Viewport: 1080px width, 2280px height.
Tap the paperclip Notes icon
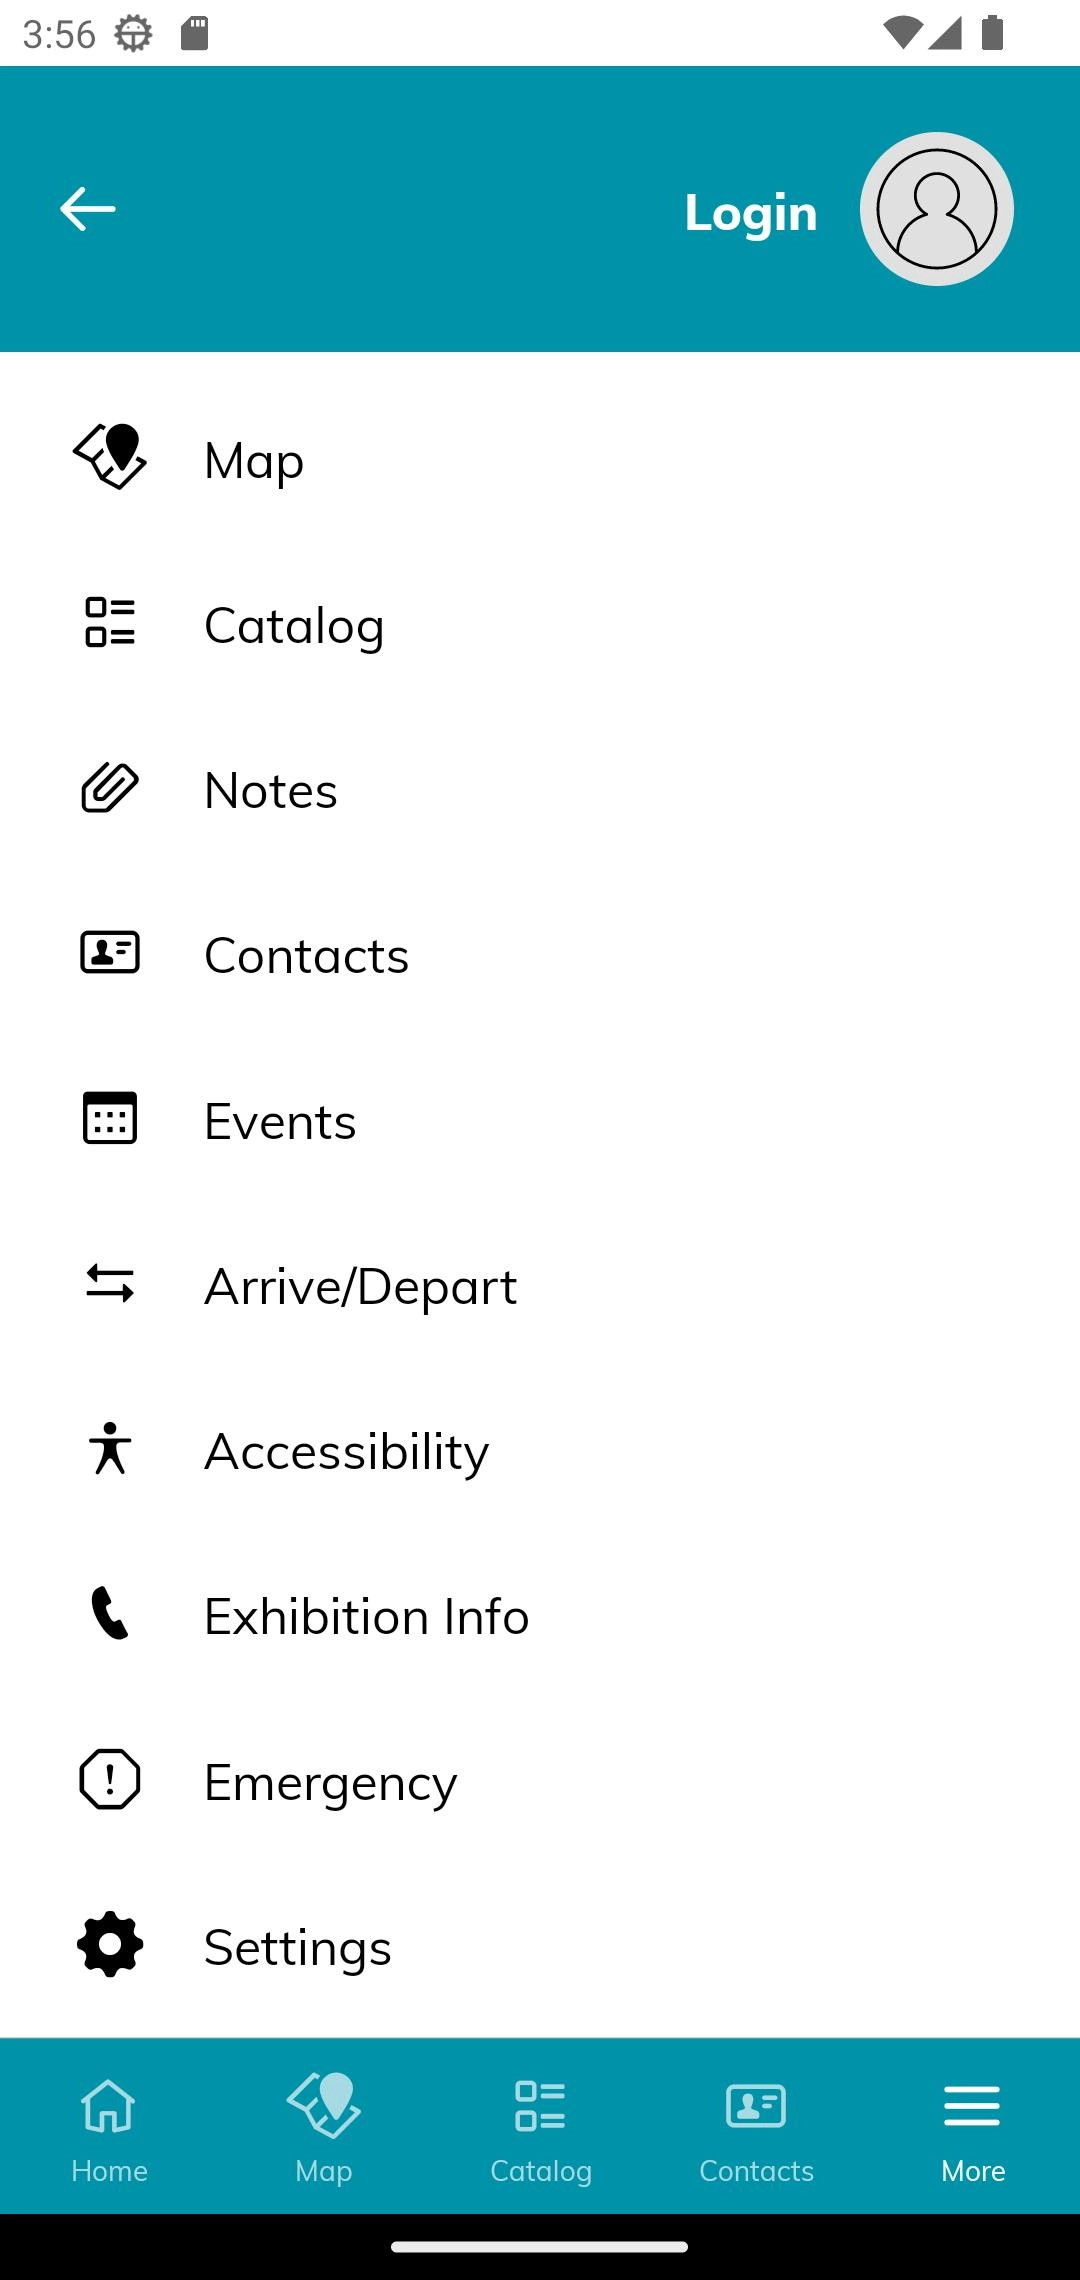pyautogui.click(x=110, y=788)
